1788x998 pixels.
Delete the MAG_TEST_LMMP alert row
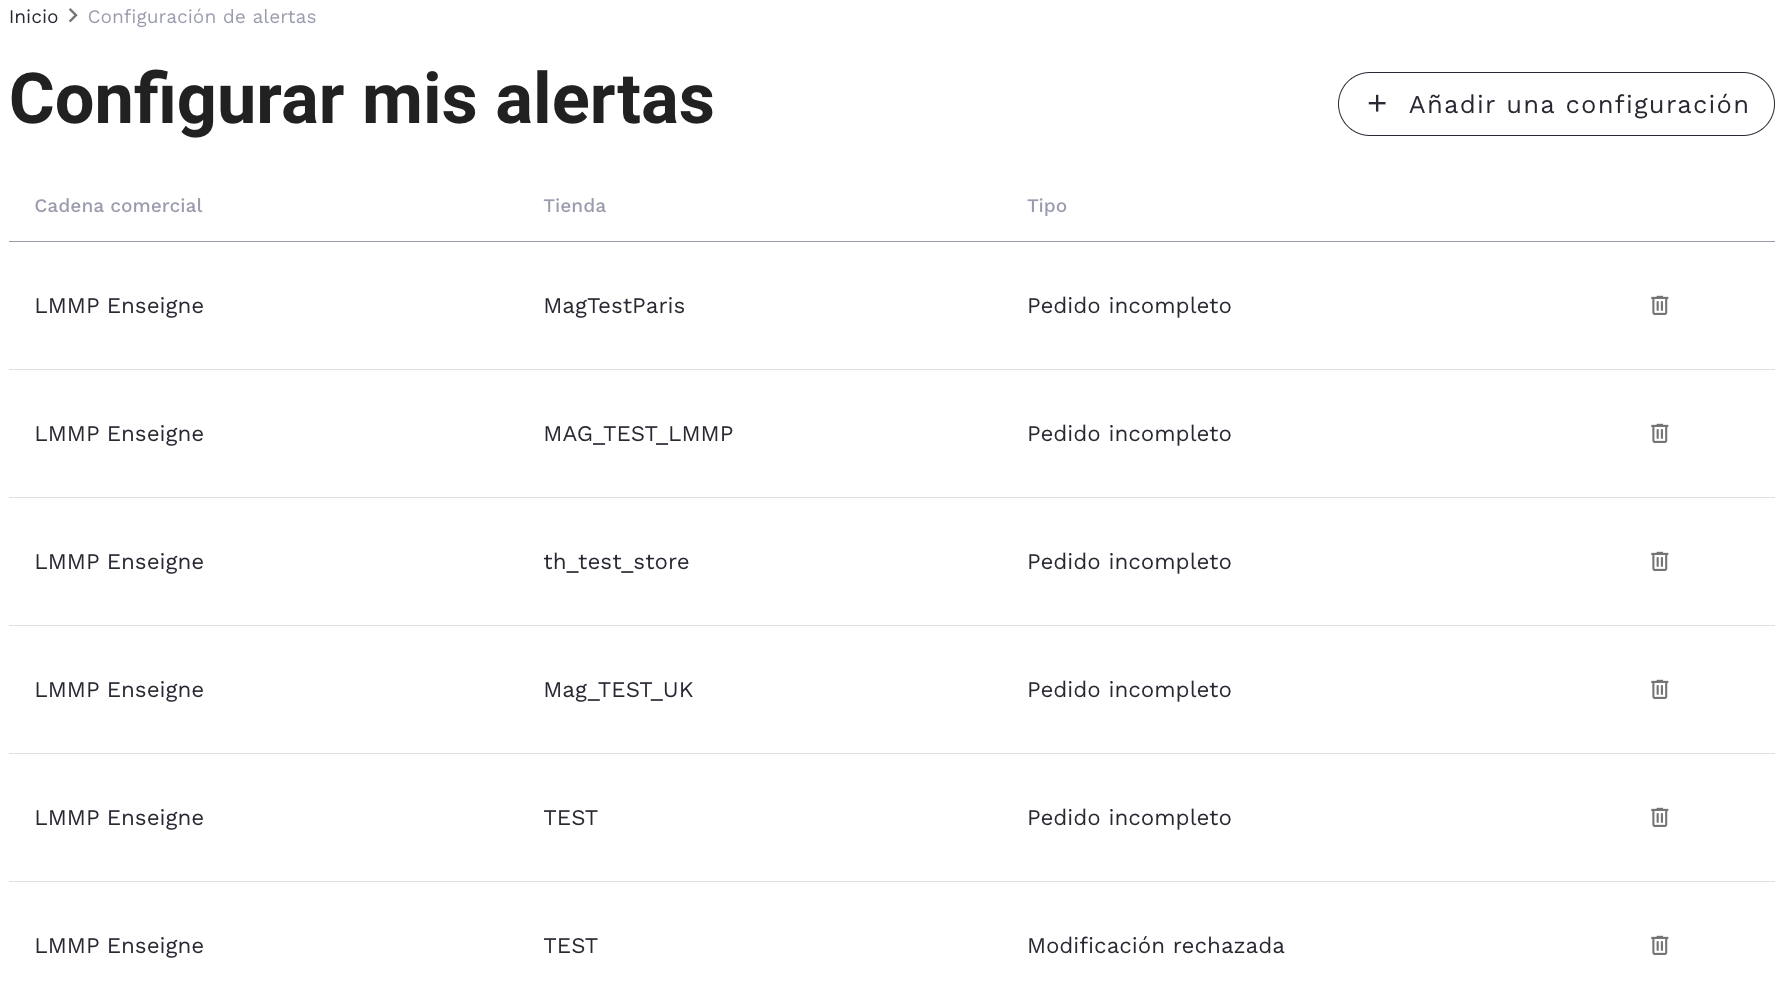click(1659, 433)
